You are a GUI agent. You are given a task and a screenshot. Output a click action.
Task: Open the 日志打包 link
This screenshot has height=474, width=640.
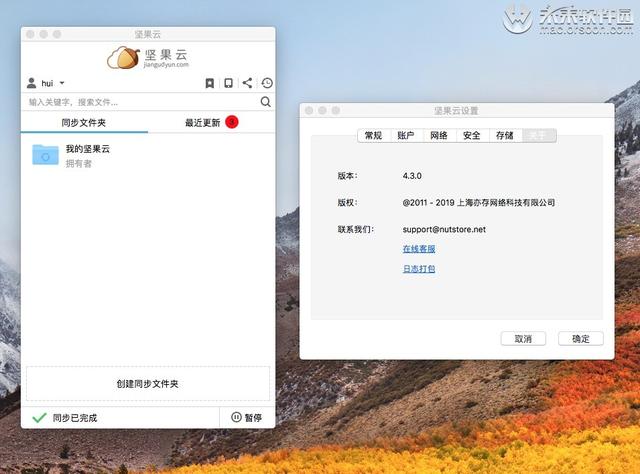click(x=419, y=269)
